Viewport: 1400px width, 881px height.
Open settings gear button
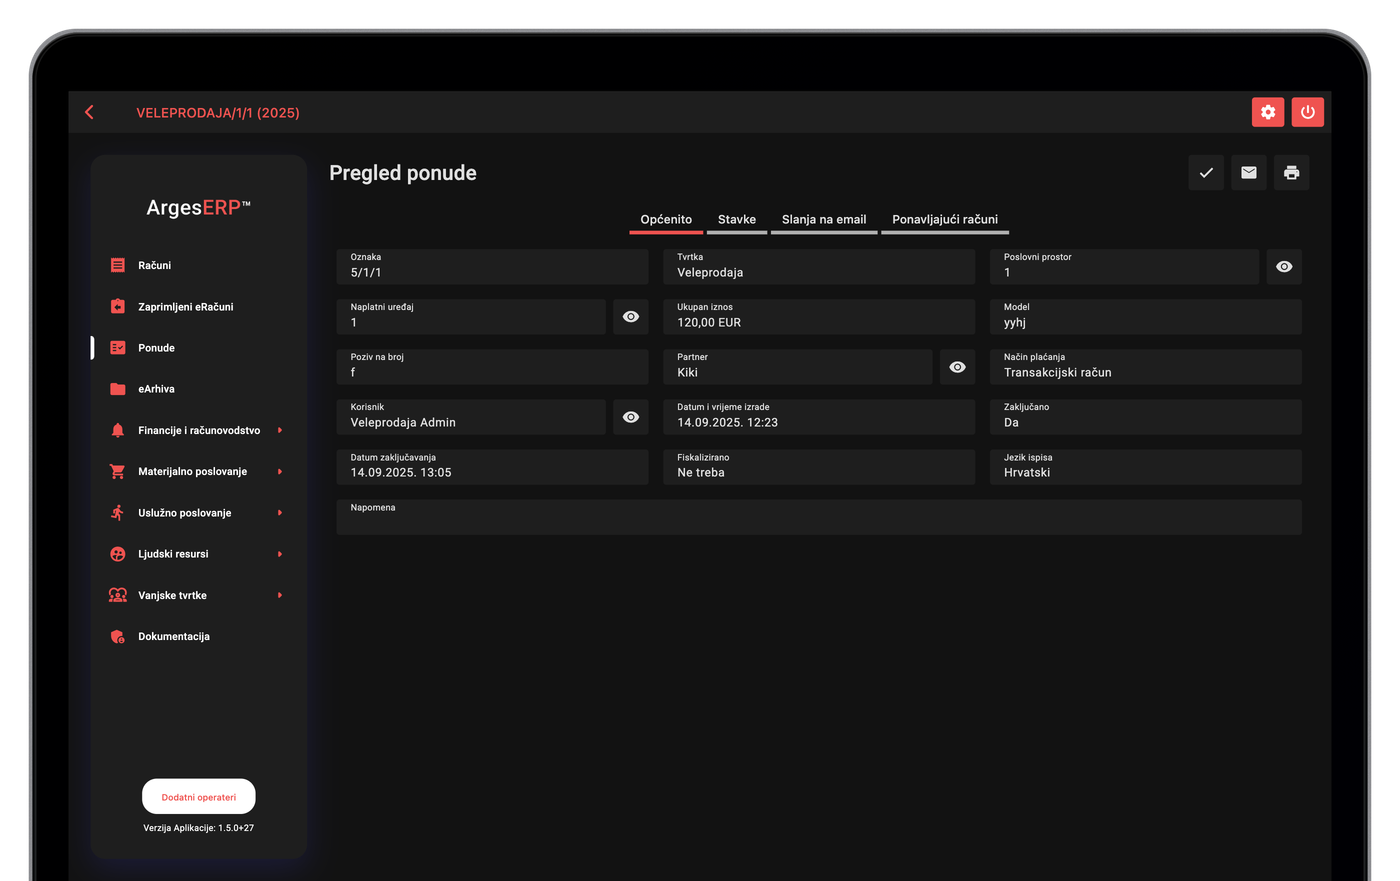pyautogui.click(x=1268, y=112)
